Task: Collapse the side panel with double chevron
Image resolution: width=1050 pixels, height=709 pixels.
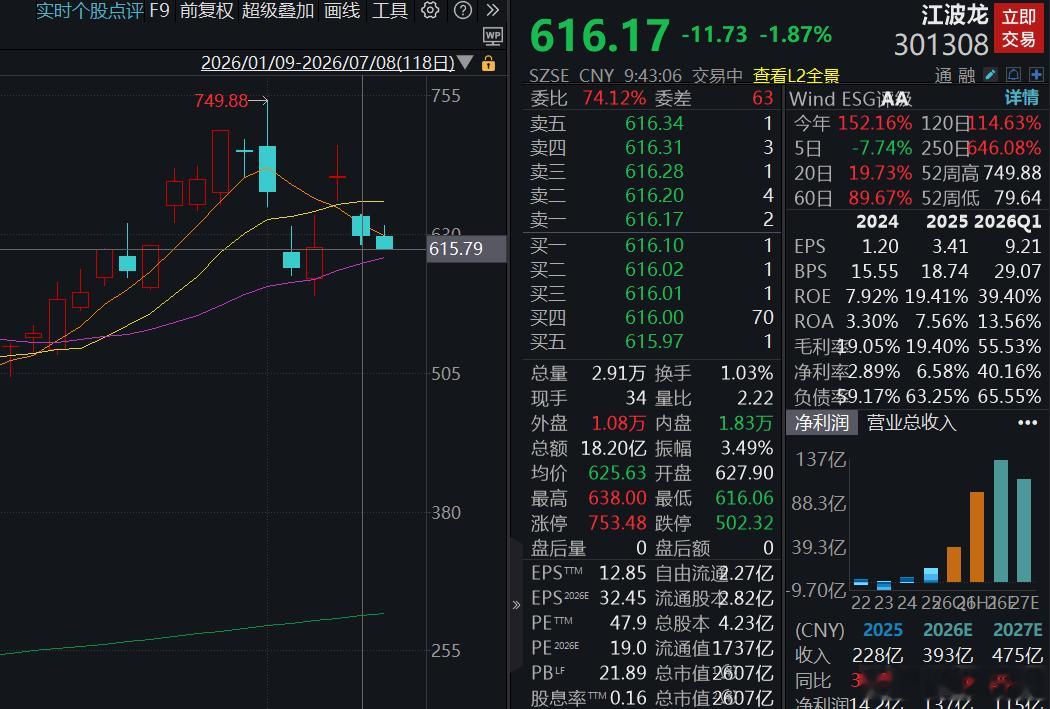Action: (x=516, y=605)
